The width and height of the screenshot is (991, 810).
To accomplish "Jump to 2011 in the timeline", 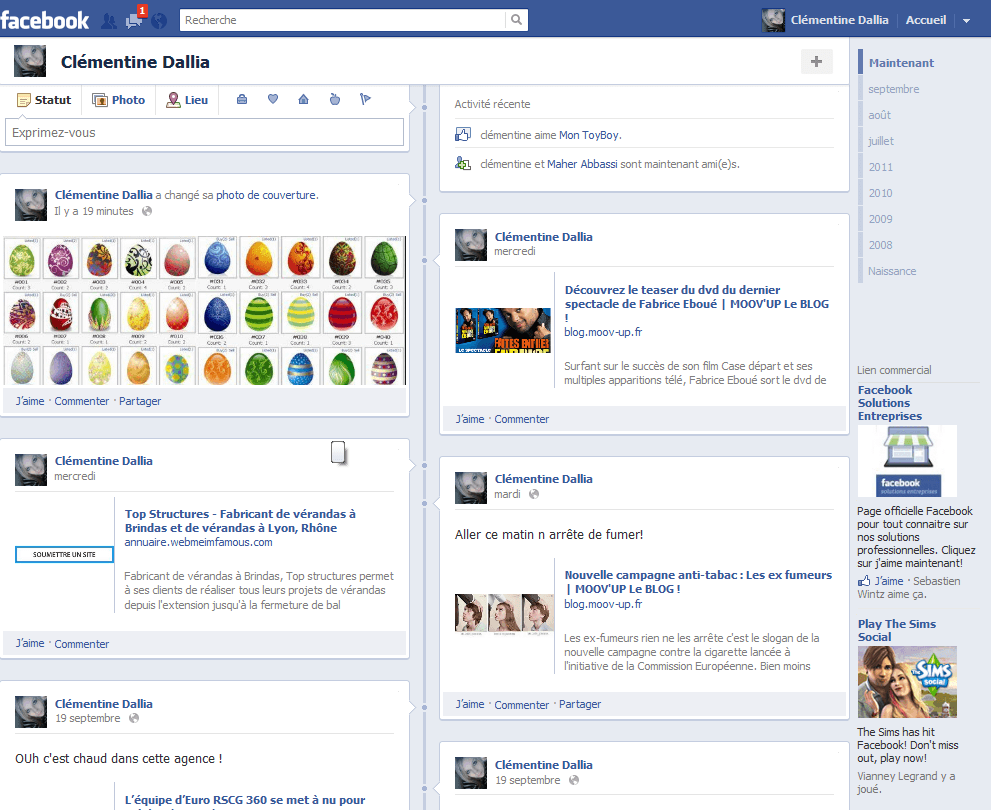I will point(880,167).
